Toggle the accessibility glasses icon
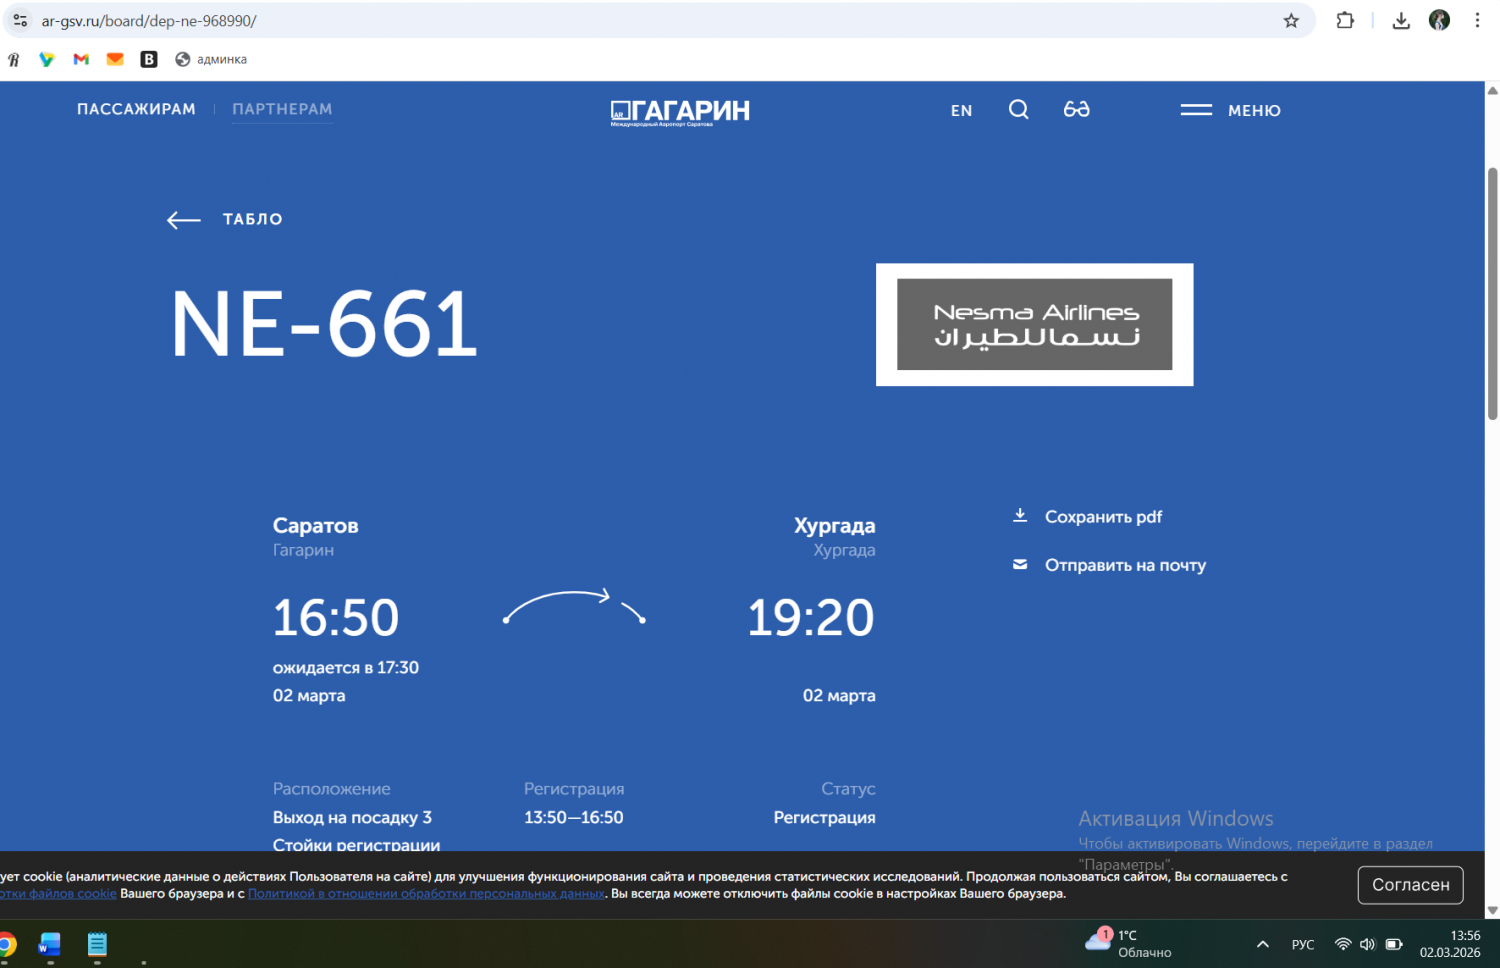The width and height of the screenshot is (1500, 968). [x=1076, y=110]
